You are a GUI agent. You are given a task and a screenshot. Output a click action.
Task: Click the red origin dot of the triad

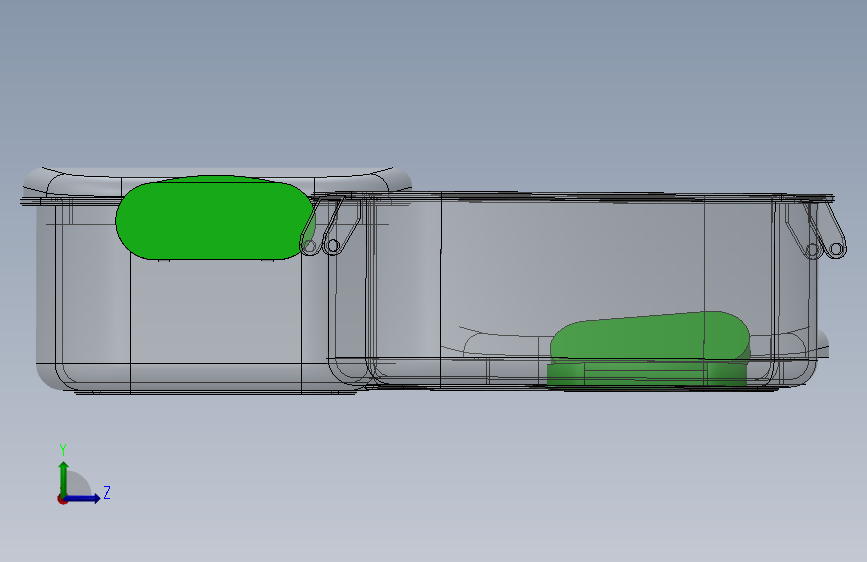click(62, 499)
